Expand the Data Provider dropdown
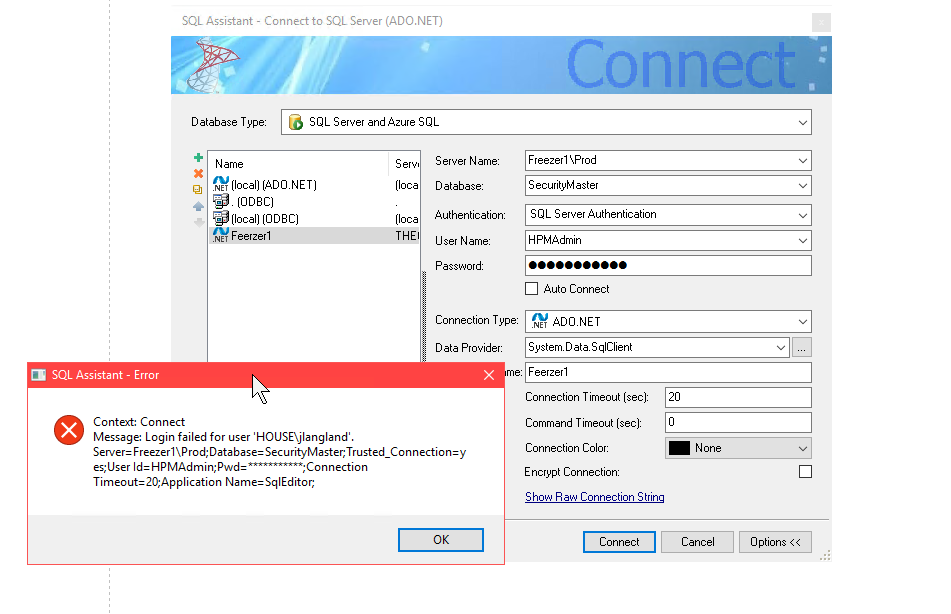Viewport: 951px width, 614px height. [781, 348]
